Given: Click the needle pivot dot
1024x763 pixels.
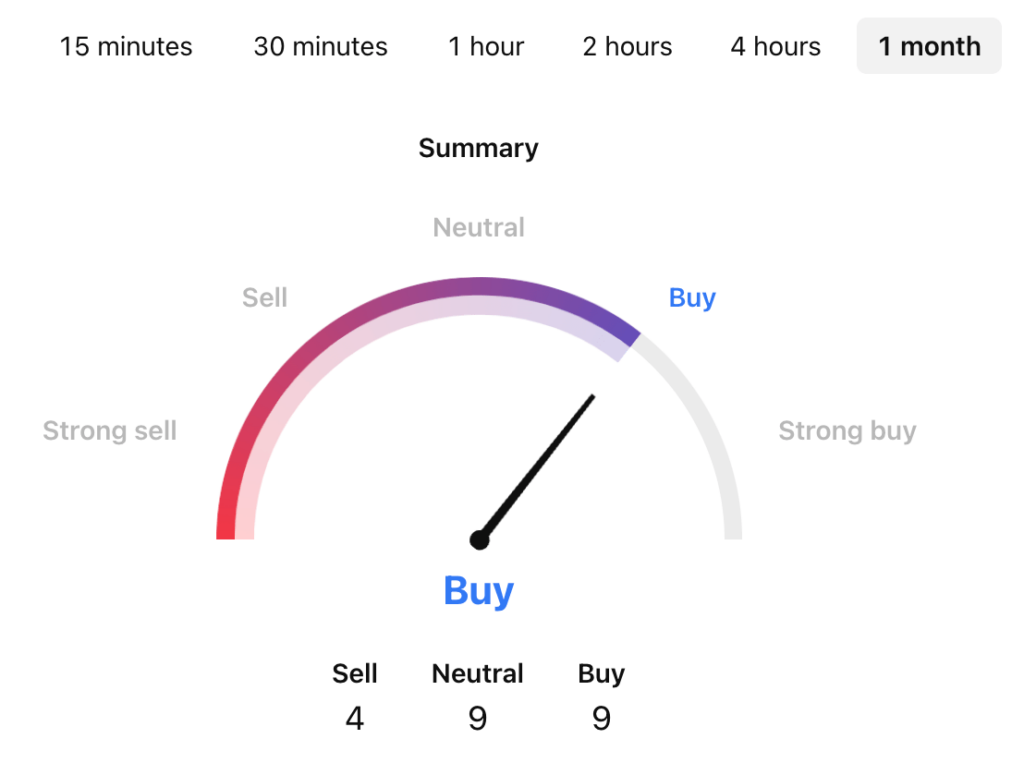Looking at the screenshot, I should (480, 540).
